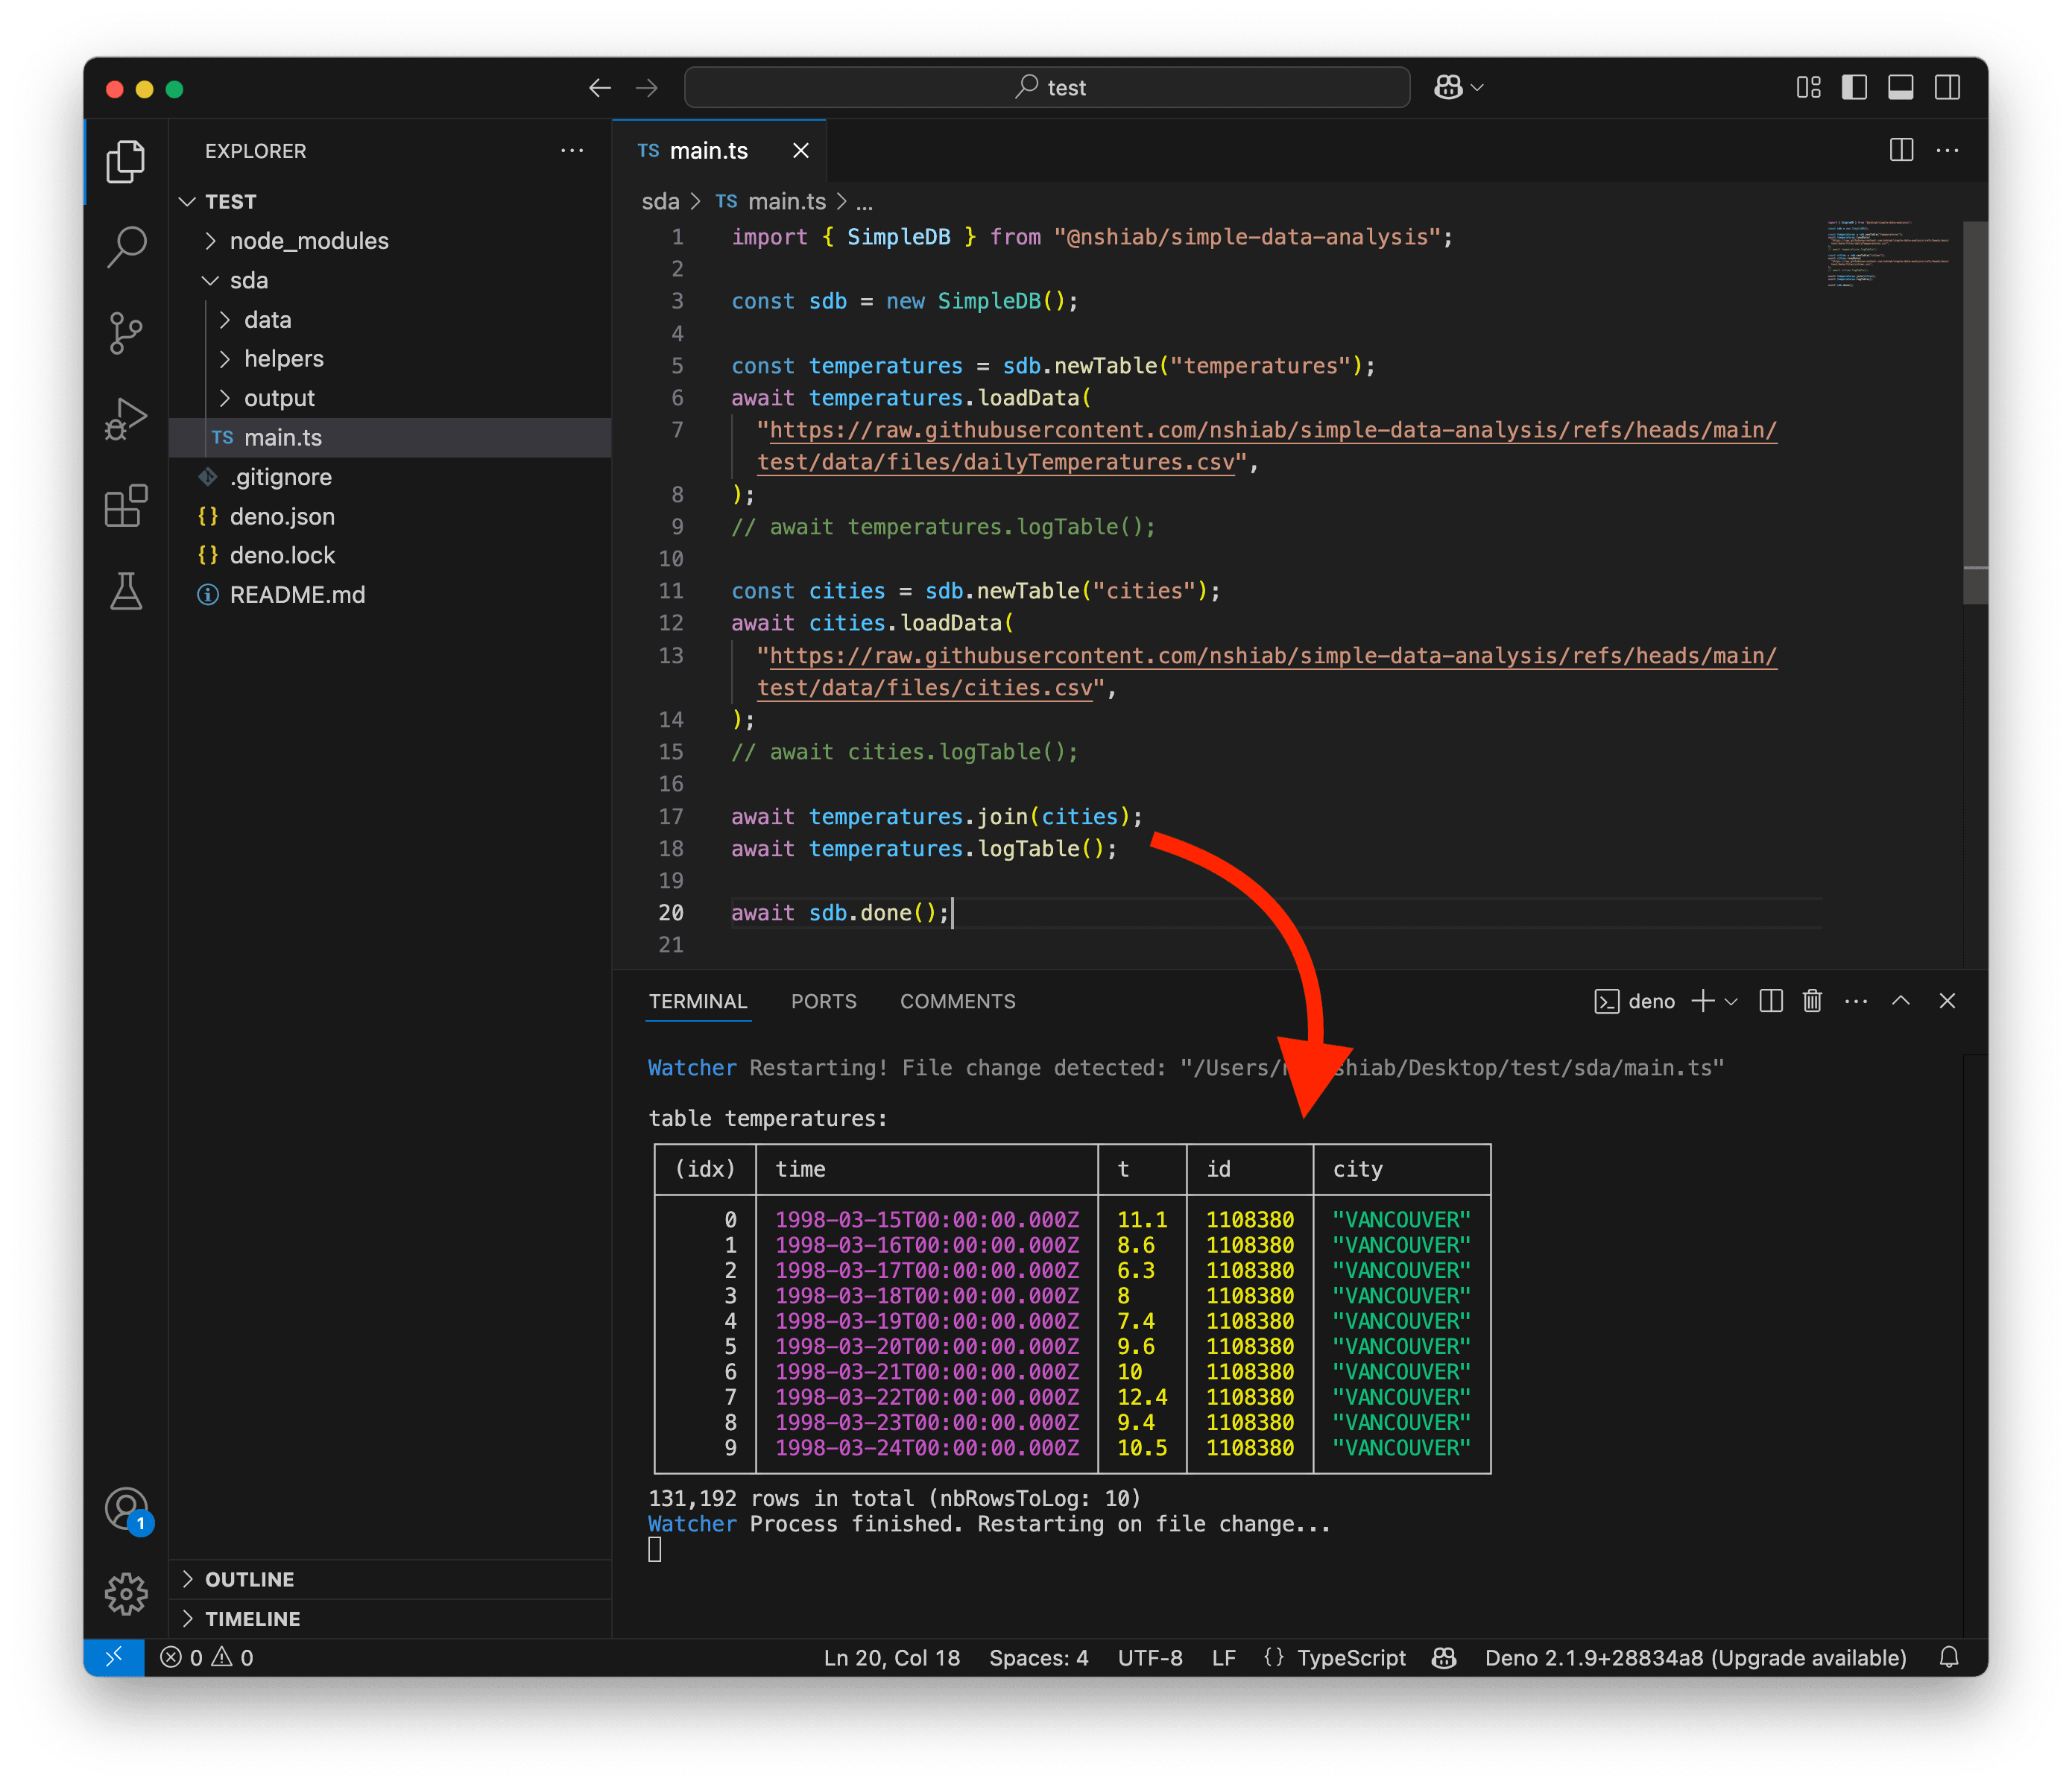Click the editor minimap code preview
2072x1787 pixels.
coord(1887,254)
